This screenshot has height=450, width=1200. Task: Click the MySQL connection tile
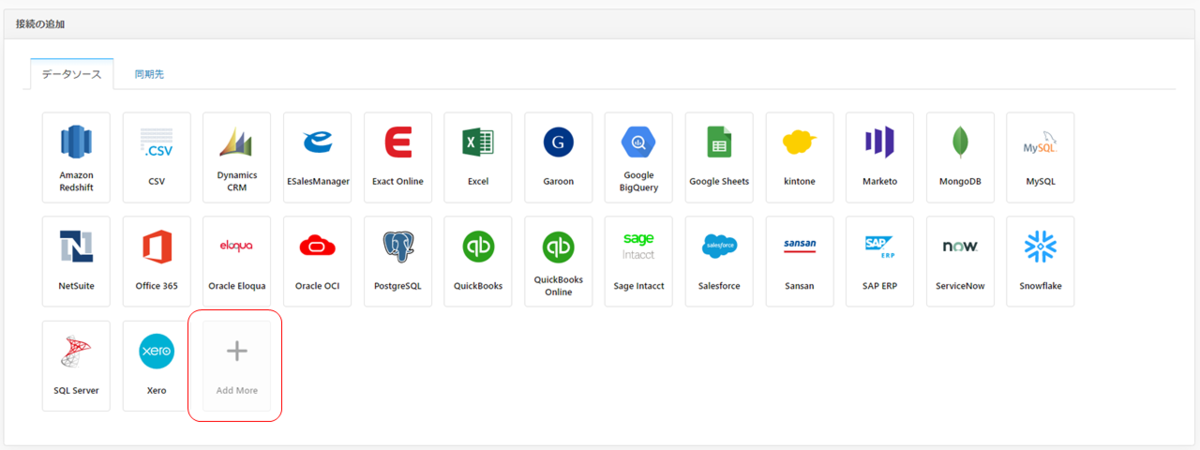coord(1041,157)
